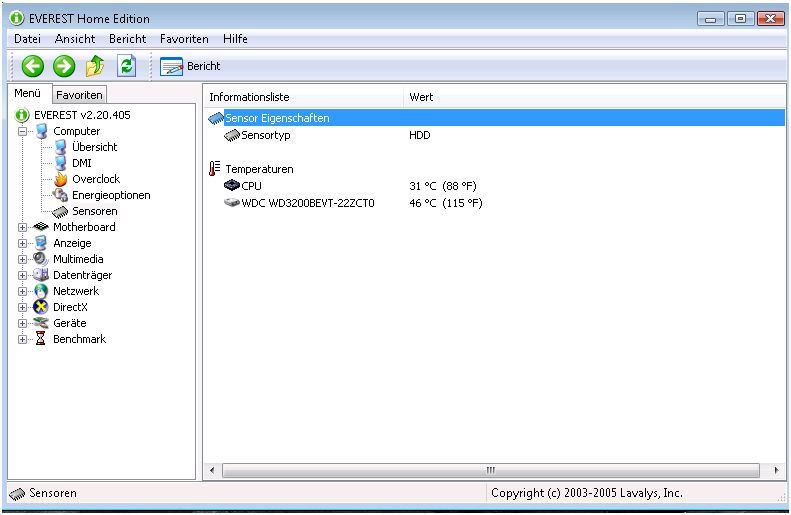The height and width of the screenshot is (515, 791).
Task: Go forward with the green right arrow
Action: (x=64, y=66)
